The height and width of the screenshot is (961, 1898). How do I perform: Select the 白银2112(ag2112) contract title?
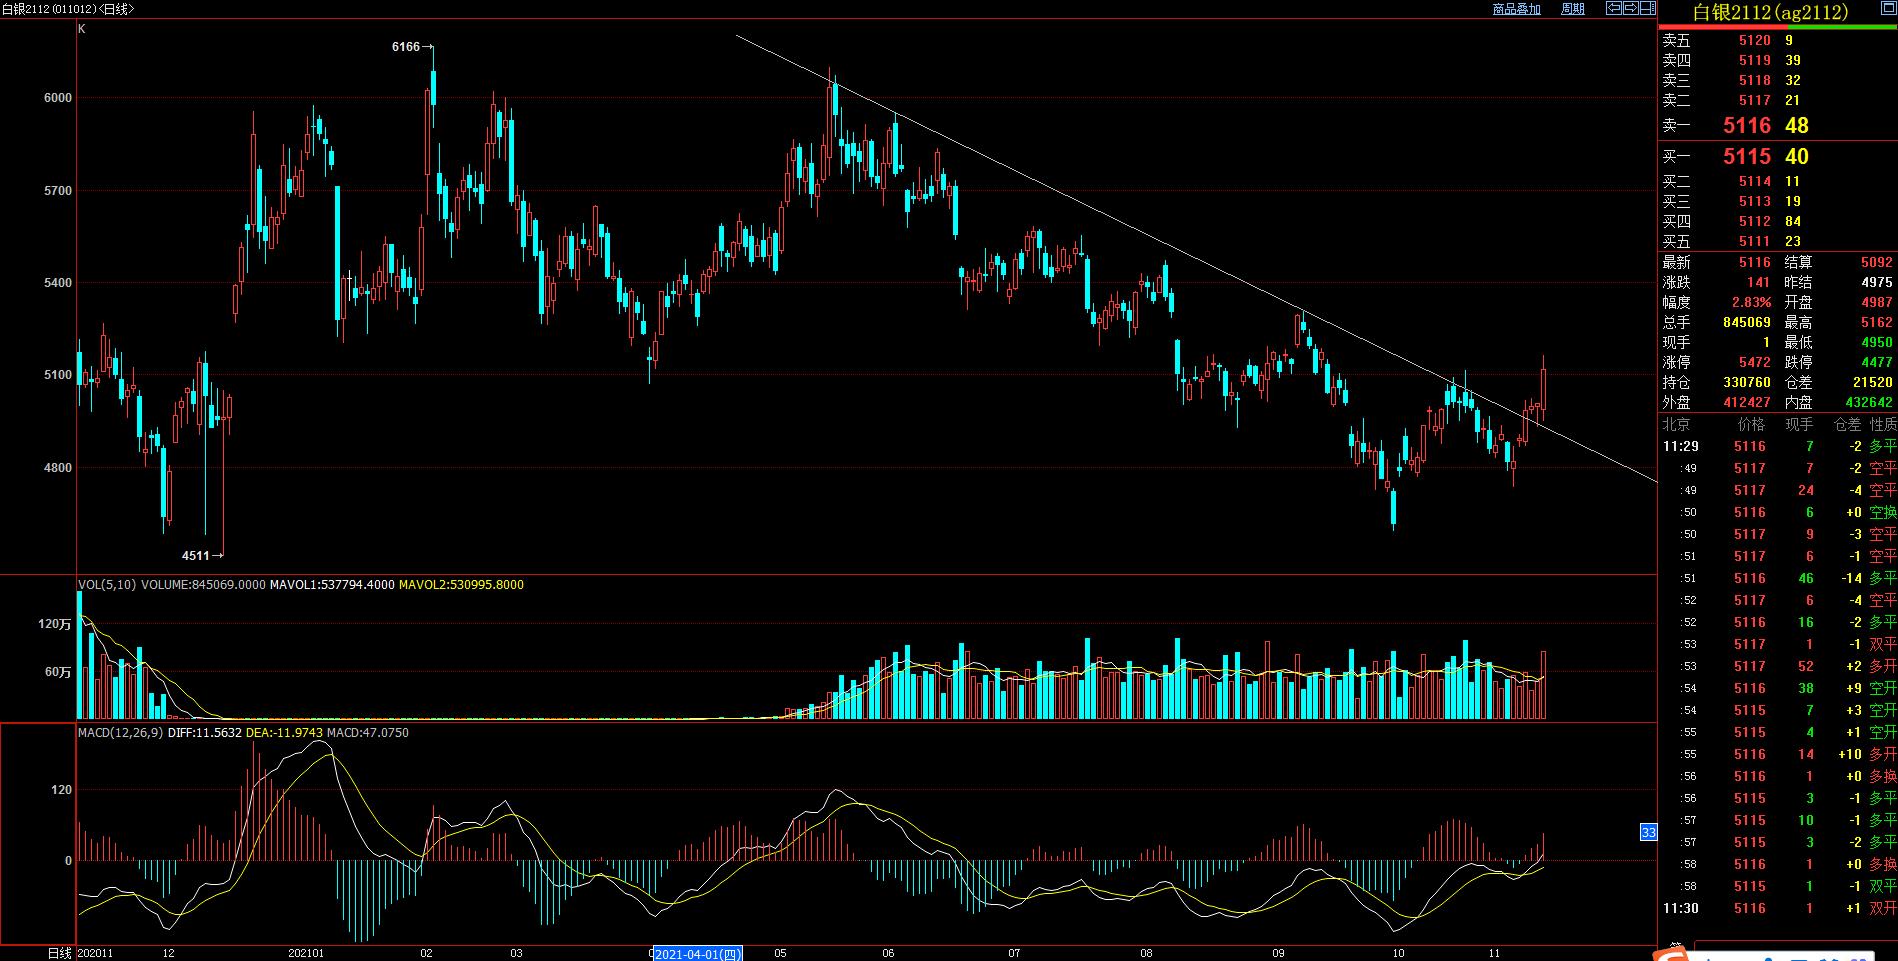pos(1770,12)
